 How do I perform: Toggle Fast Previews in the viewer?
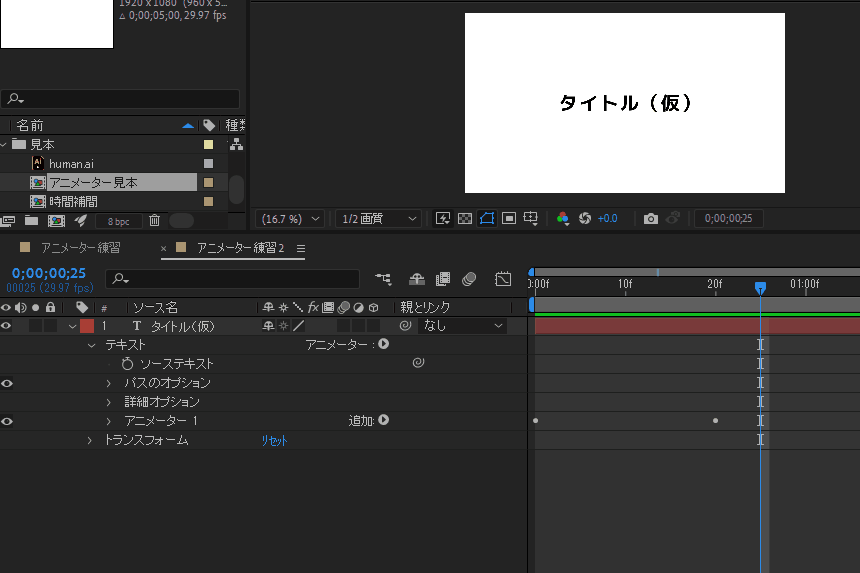pyautogui.click(x=443, y=218)
